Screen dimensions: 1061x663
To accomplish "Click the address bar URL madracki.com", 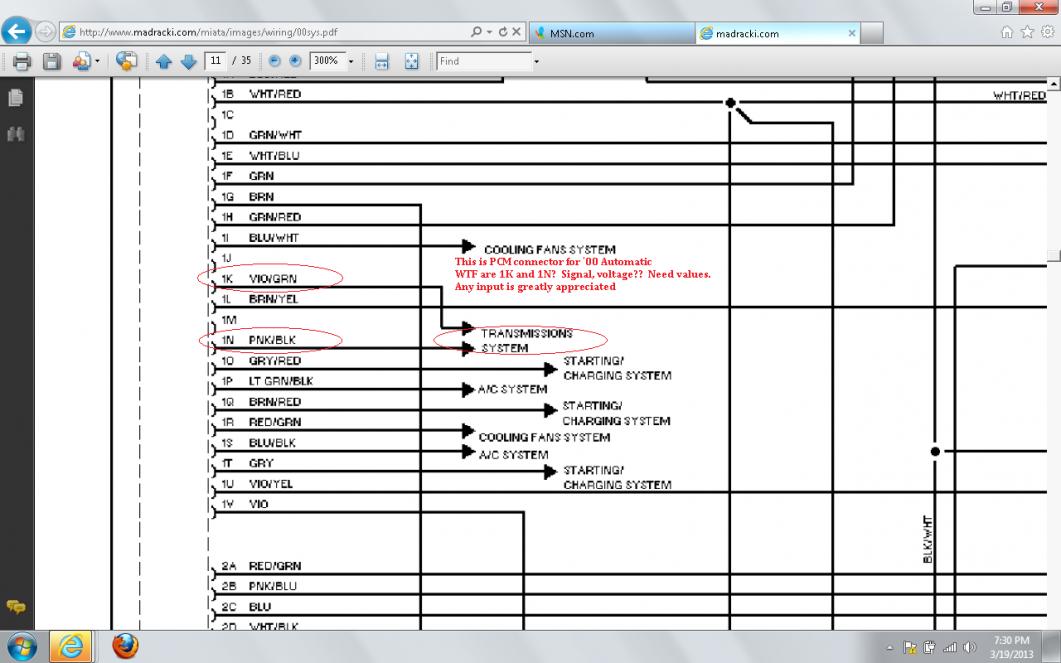I will point(208,32).
